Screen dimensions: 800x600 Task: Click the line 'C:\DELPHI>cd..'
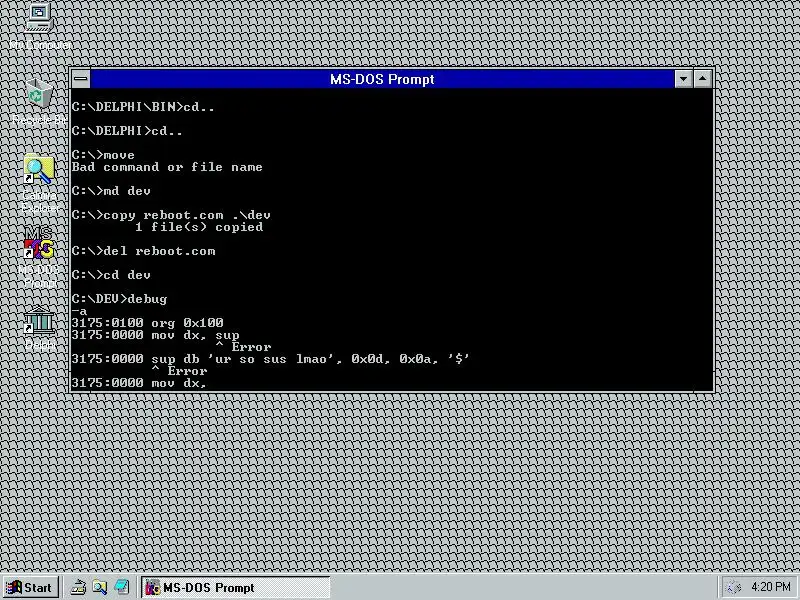(x=127, y=131)
